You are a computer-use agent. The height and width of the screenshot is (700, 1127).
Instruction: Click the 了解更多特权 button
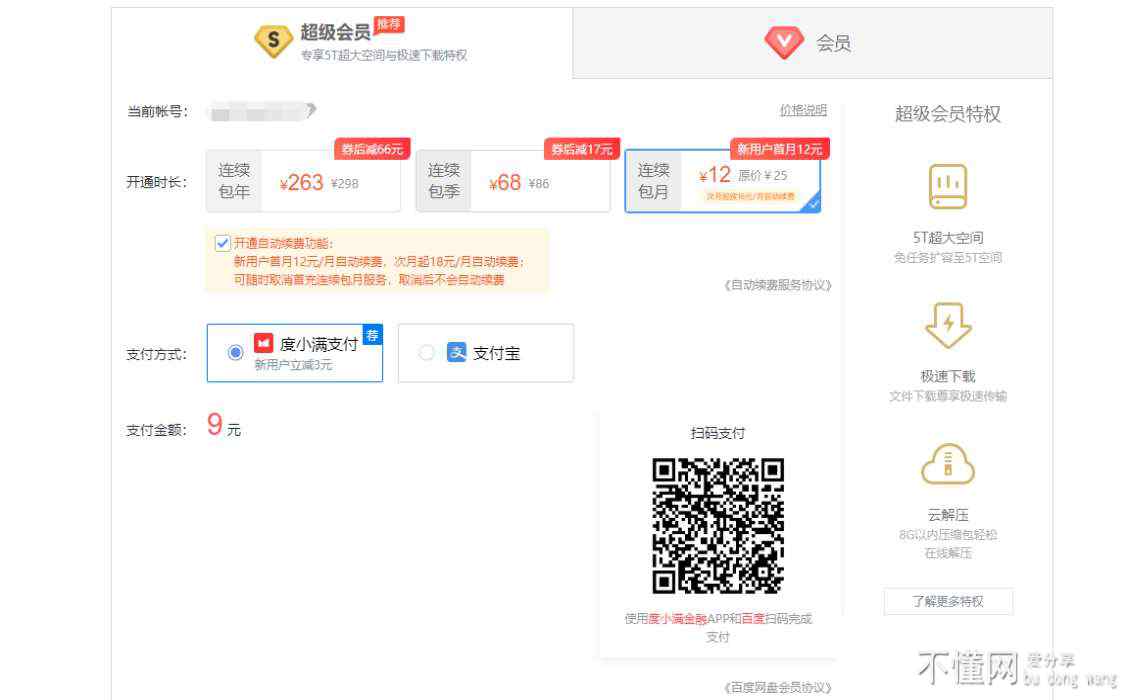948,602
